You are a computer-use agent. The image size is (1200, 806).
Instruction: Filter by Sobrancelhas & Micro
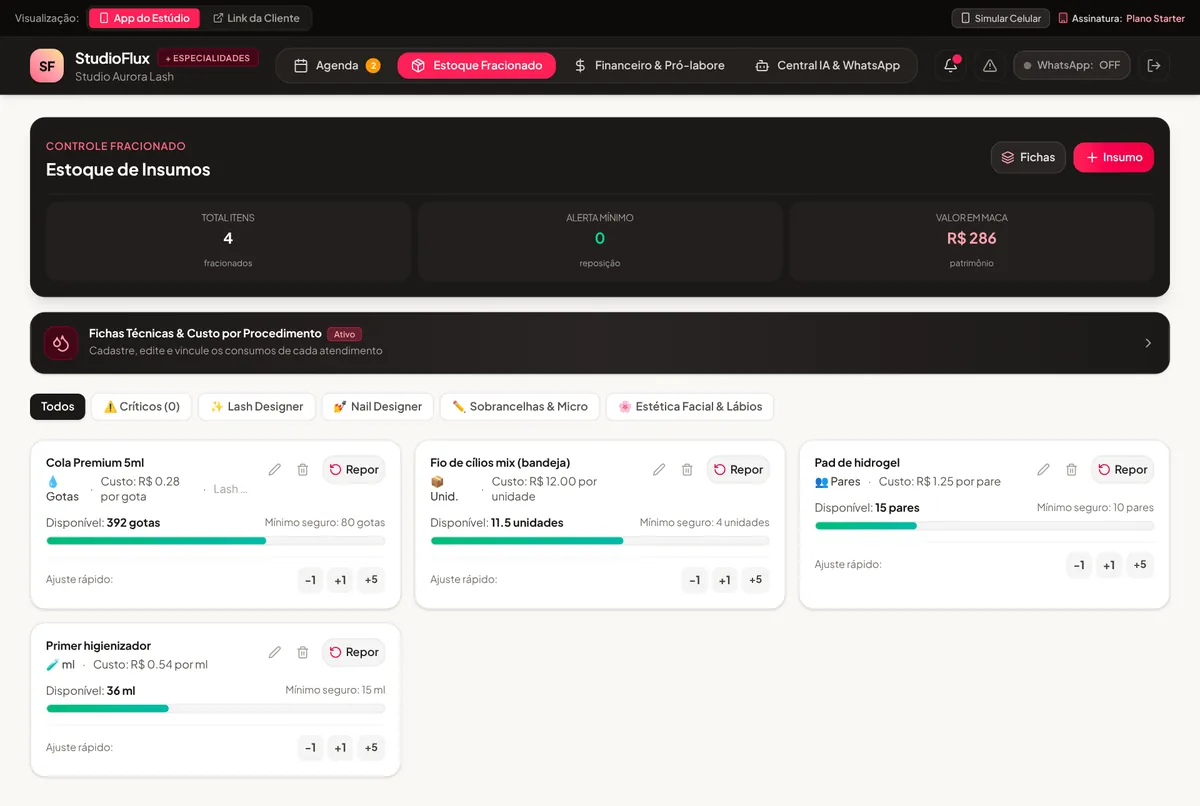(x=520, y=407)
